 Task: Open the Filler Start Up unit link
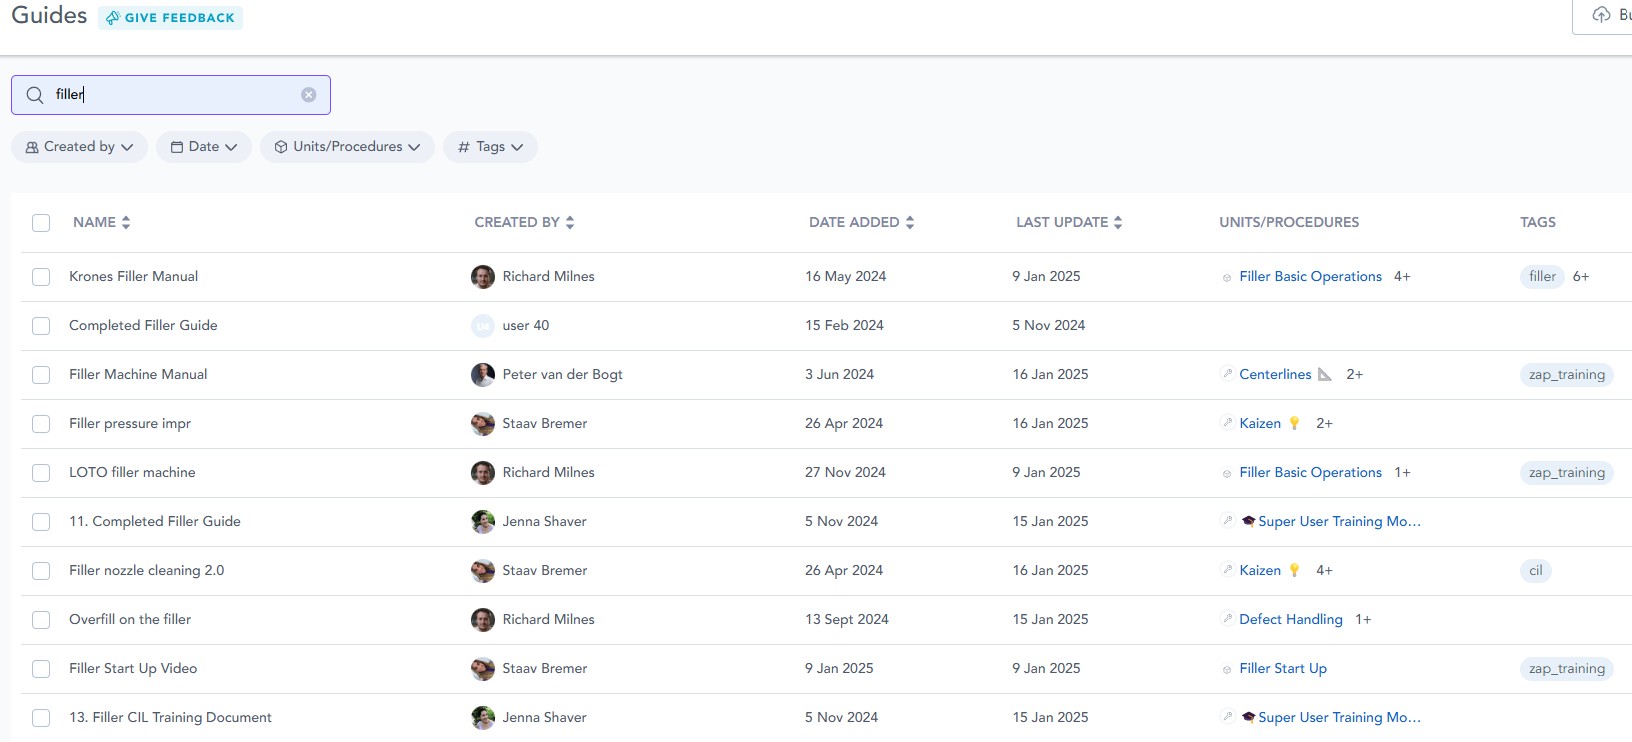(x=1282, y=669)
